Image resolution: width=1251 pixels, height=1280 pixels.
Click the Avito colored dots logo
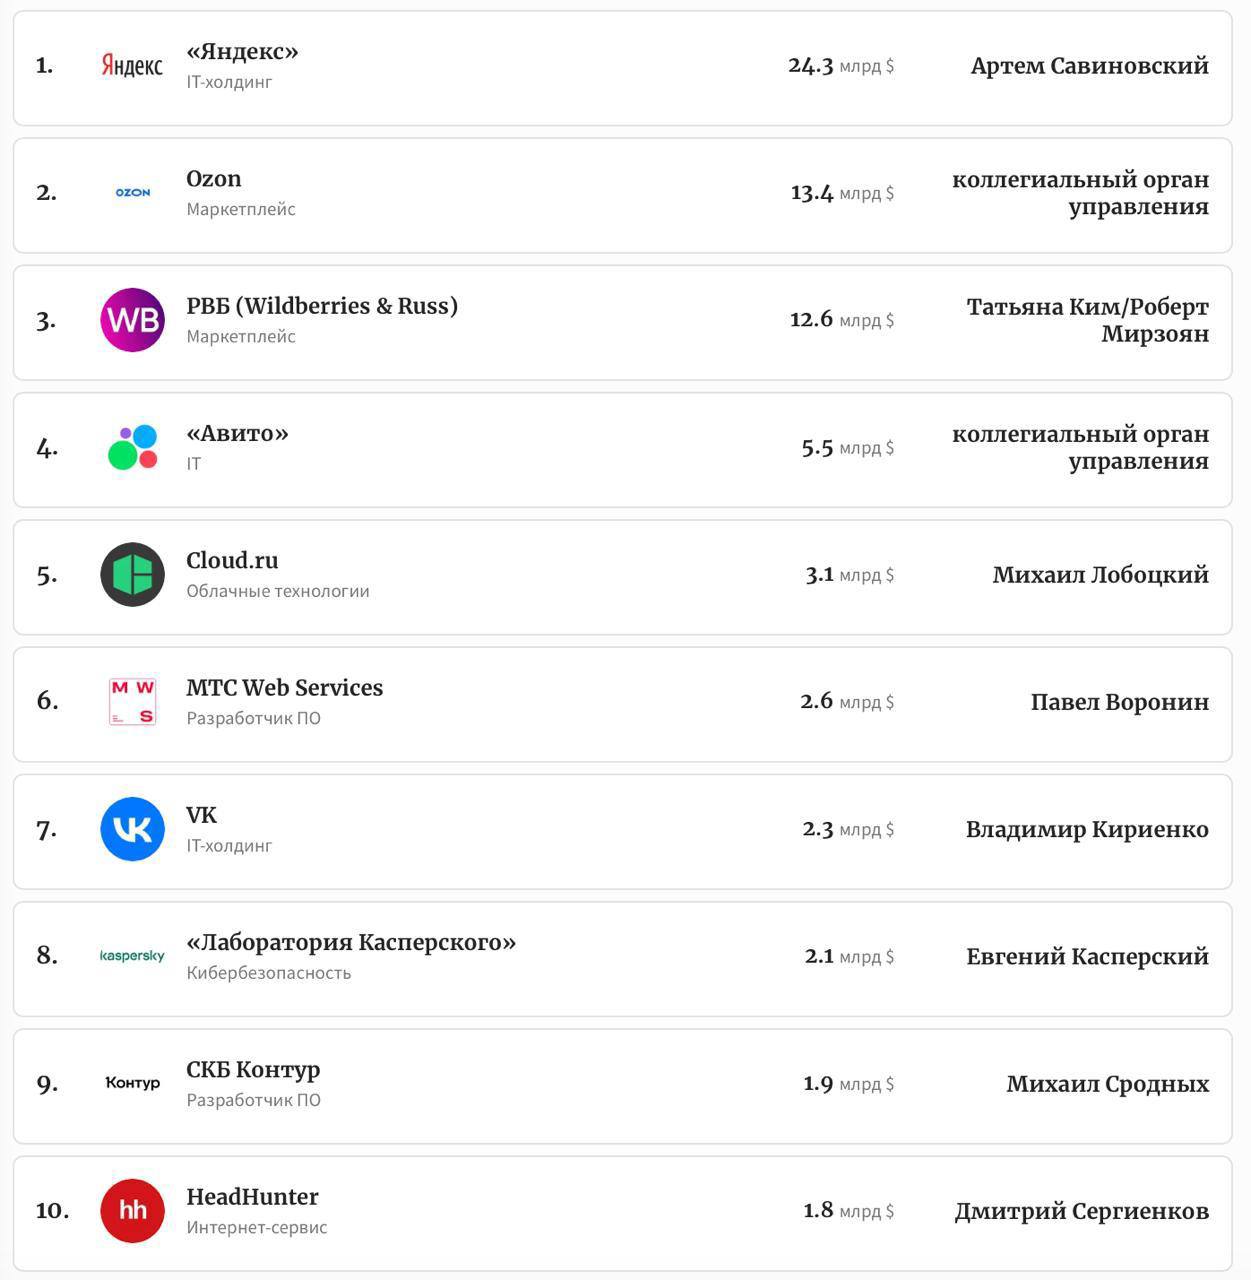pyautogui.click(x=133, y=447)
